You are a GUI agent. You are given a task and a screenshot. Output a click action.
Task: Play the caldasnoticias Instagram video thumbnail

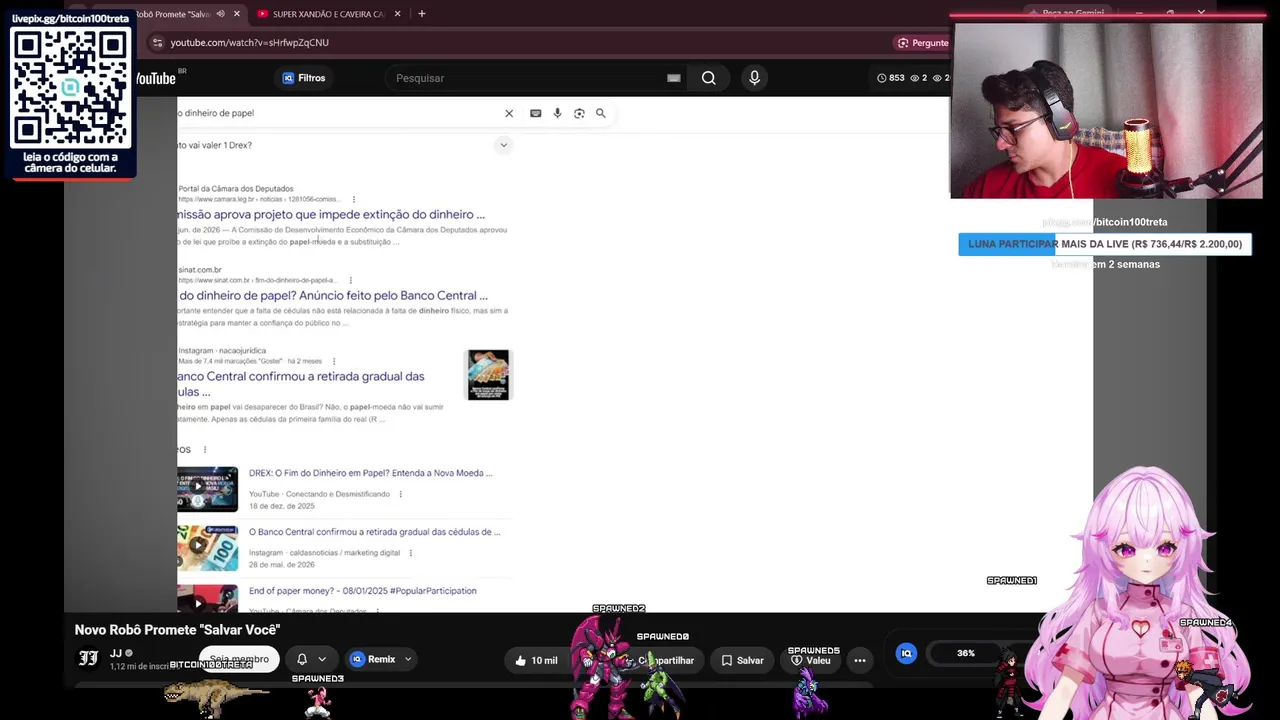pyautogui.click(x=208, y=548)
